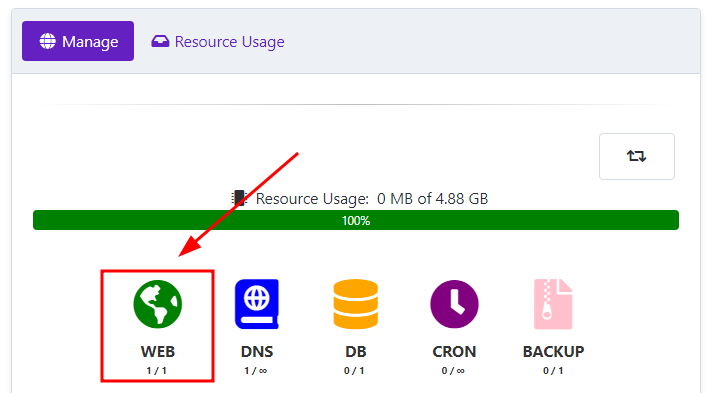
Task: Open the orange DB database icon
Action: point(355,304)
